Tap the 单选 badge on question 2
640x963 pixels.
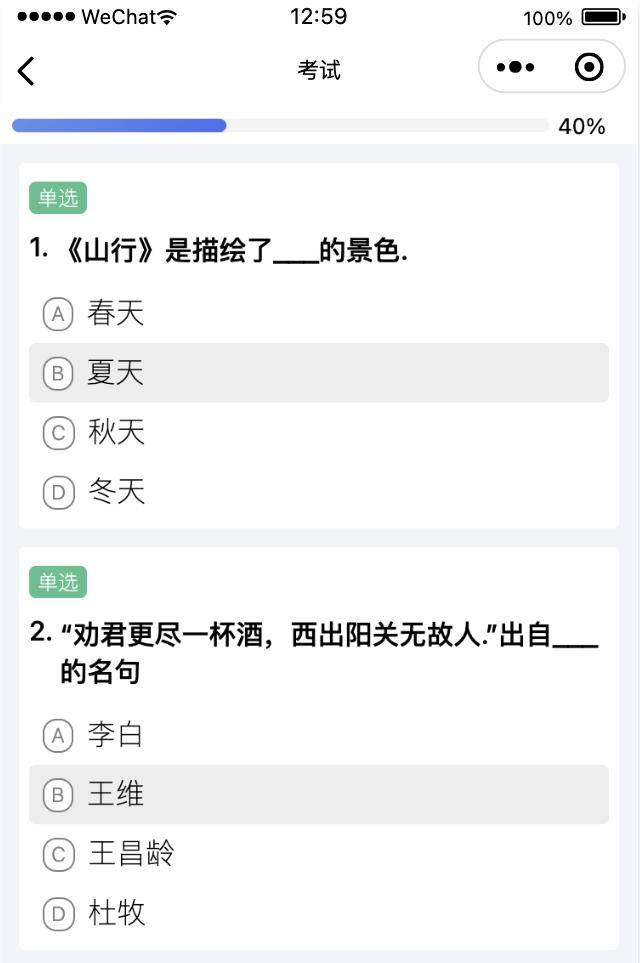pyautogui.click(x=58, y=583)
